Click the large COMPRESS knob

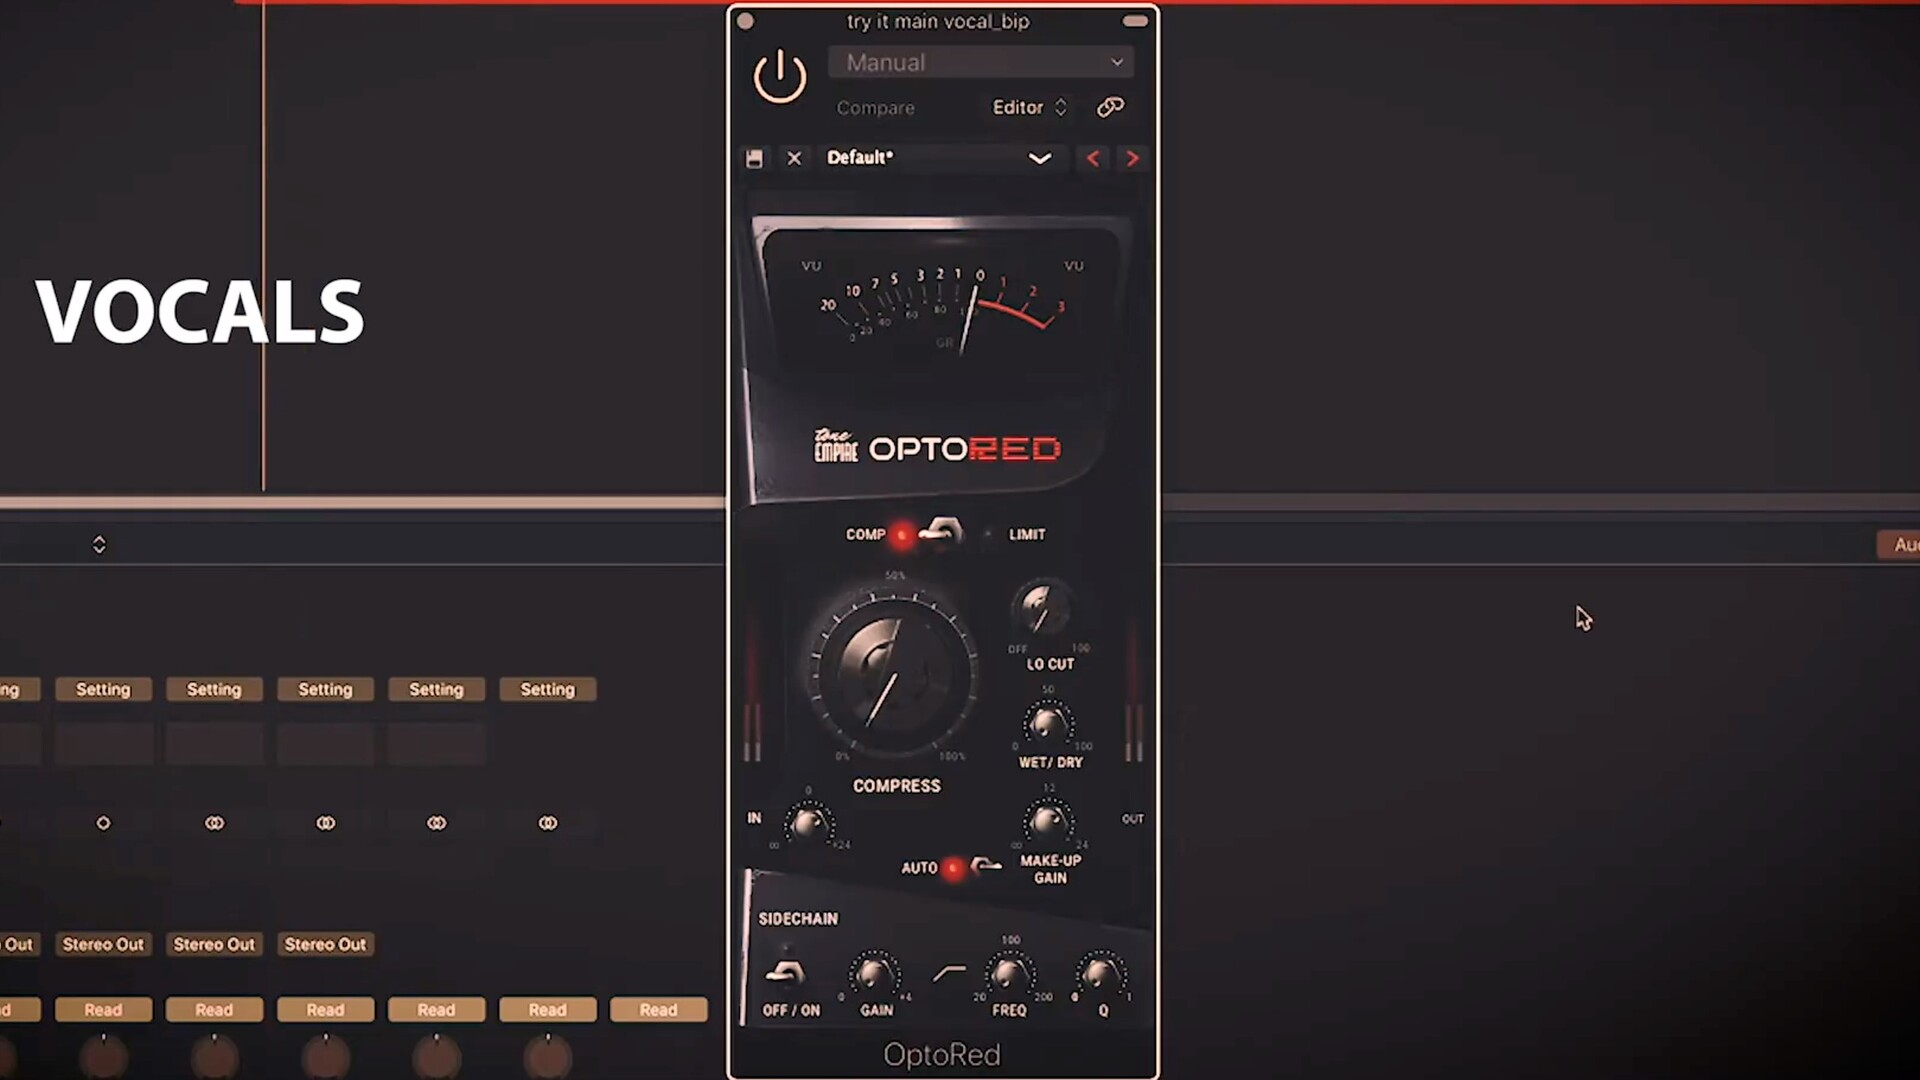[x=894, y=671]
